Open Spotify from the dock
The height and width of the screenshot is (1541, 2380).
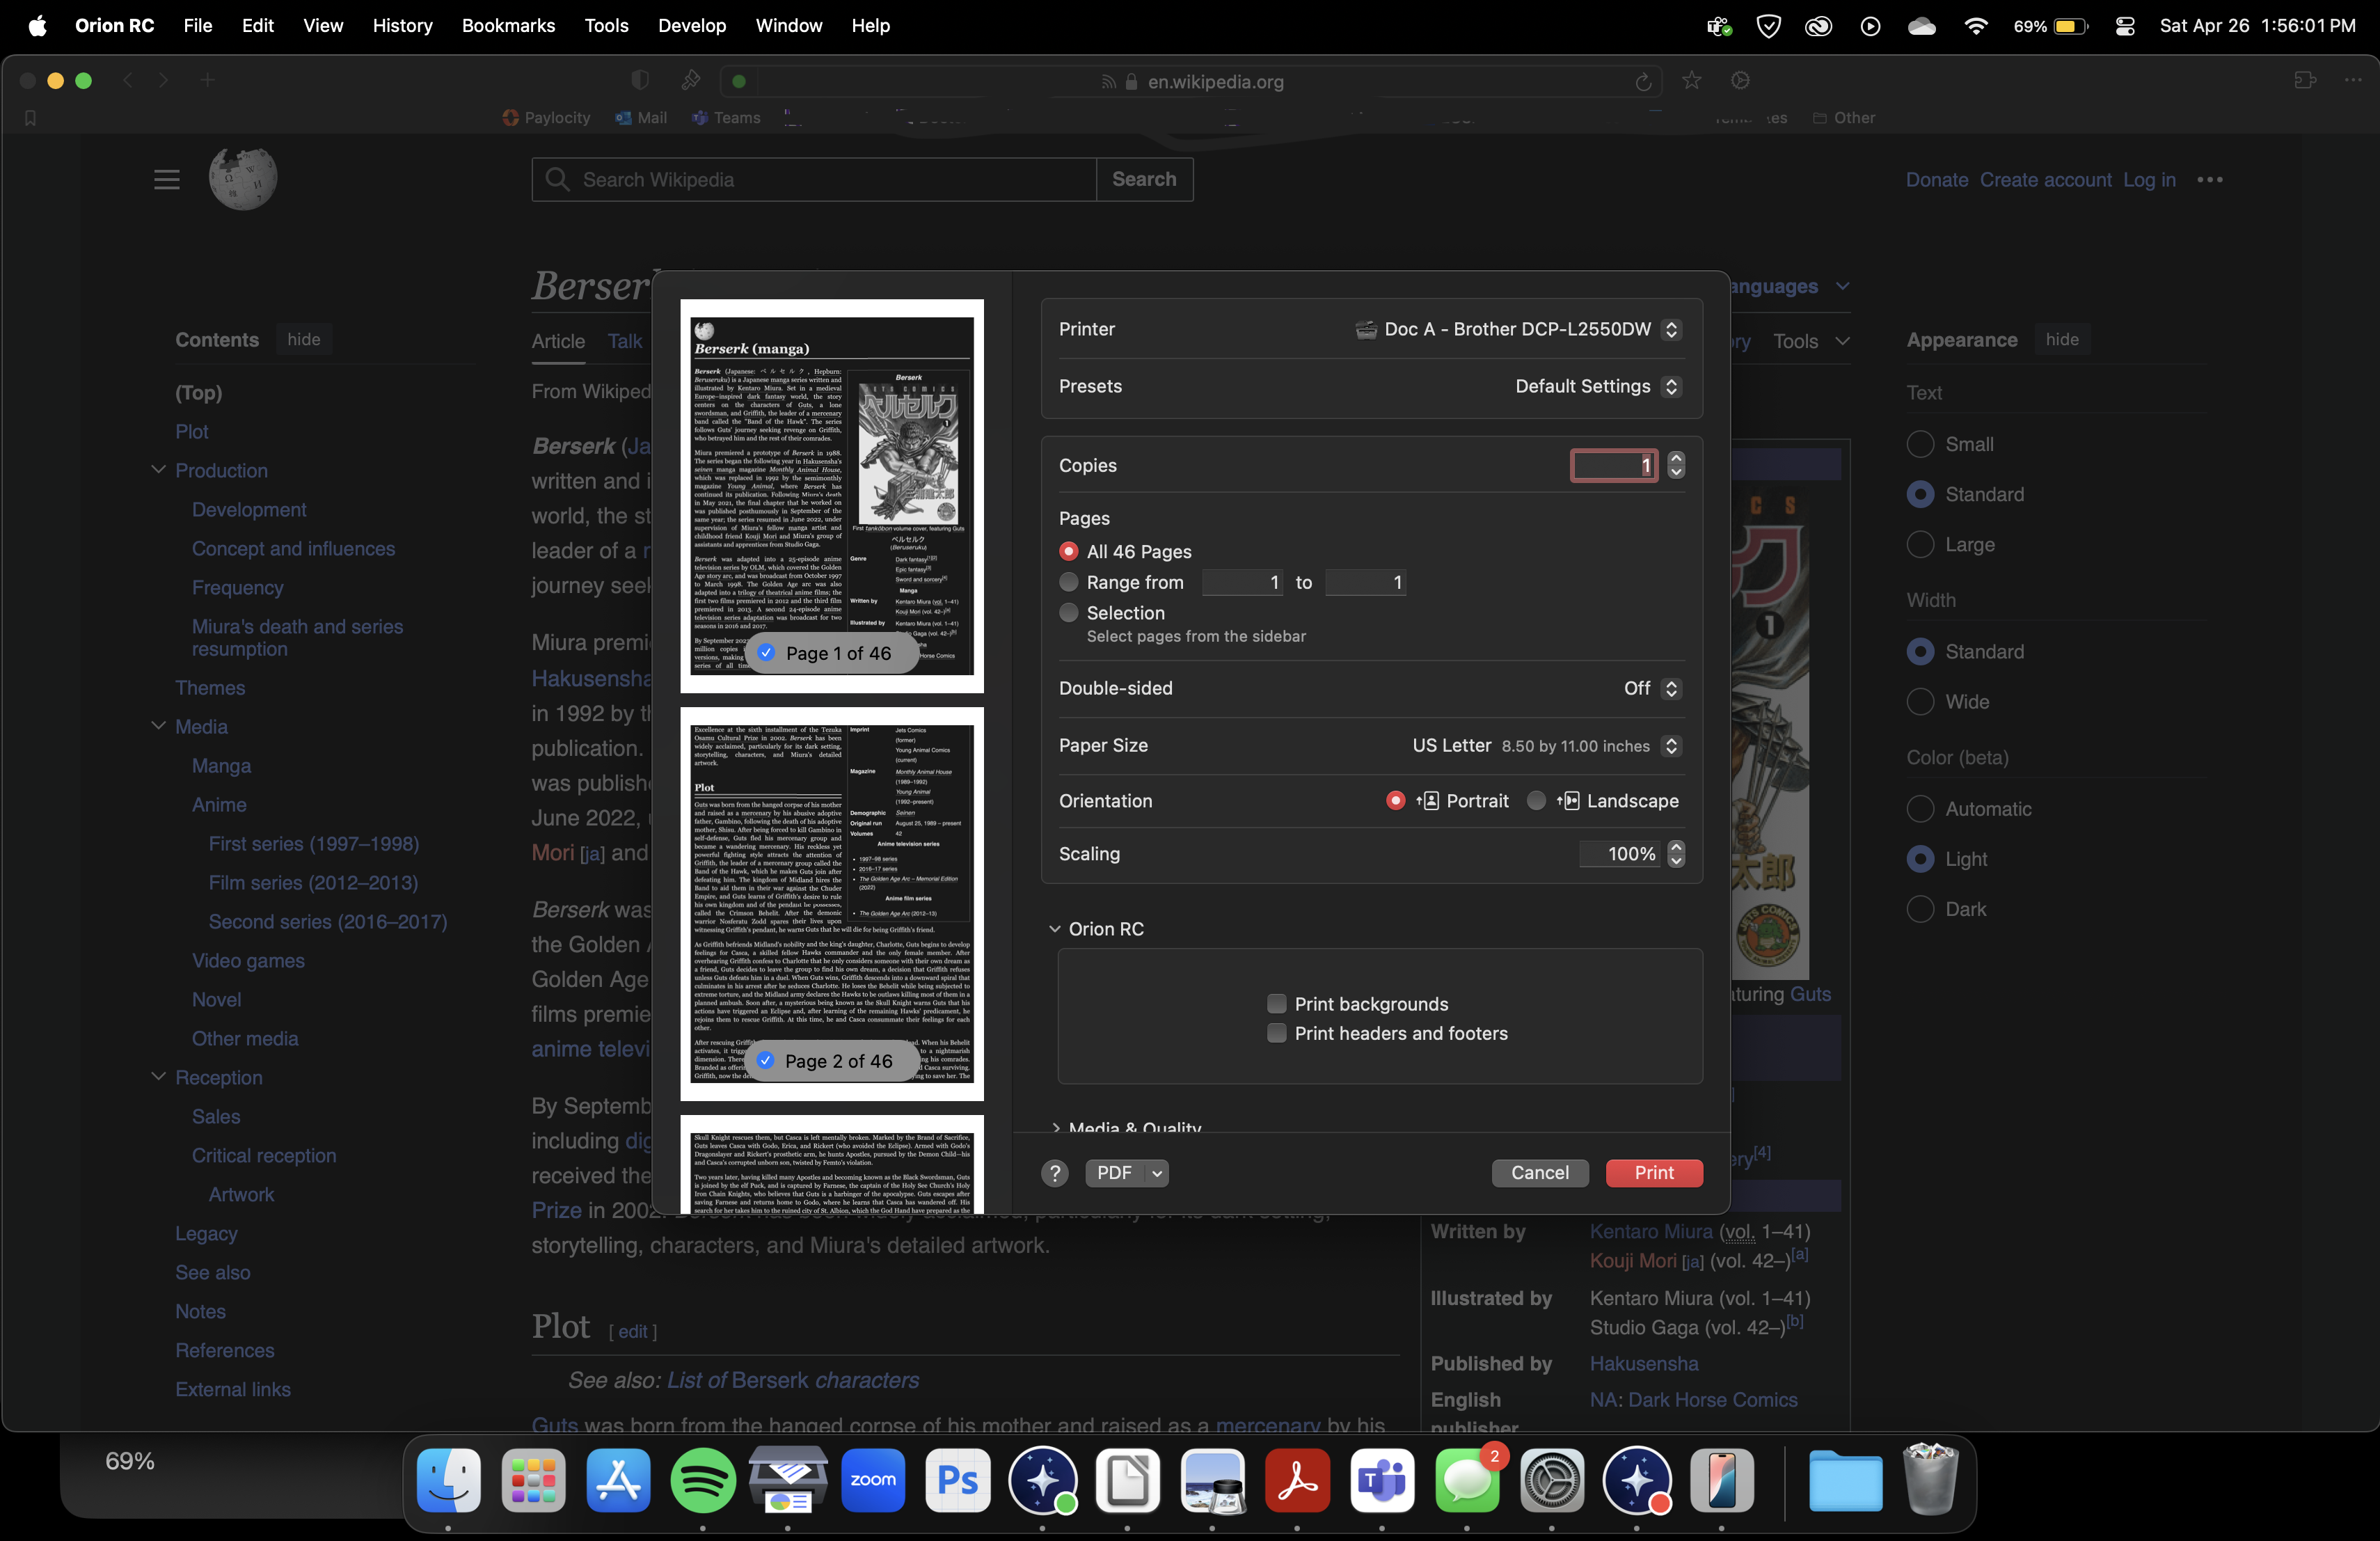(x=703, y=1479)
